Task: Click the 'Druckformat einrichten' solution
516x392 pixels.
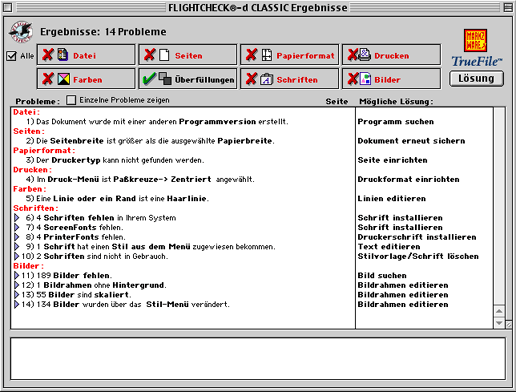Action: [408, 179]
